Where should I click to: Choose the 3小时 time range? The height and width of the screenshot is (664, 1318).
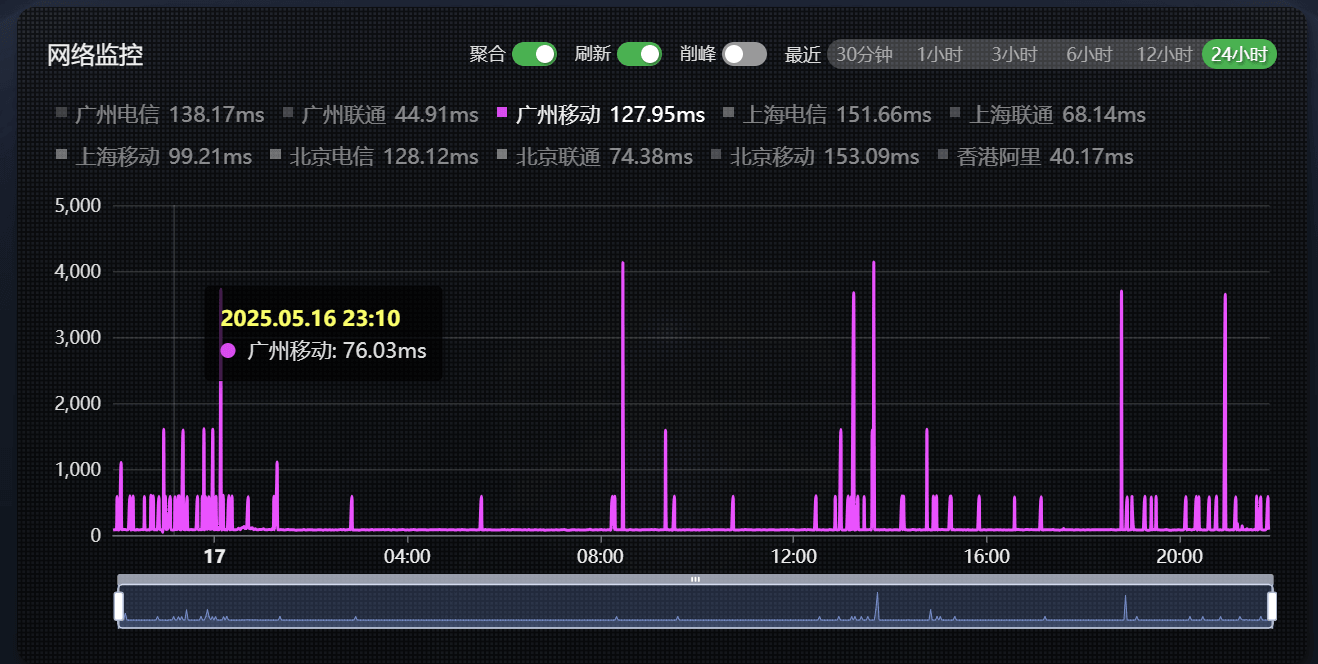click(1014, 54)
